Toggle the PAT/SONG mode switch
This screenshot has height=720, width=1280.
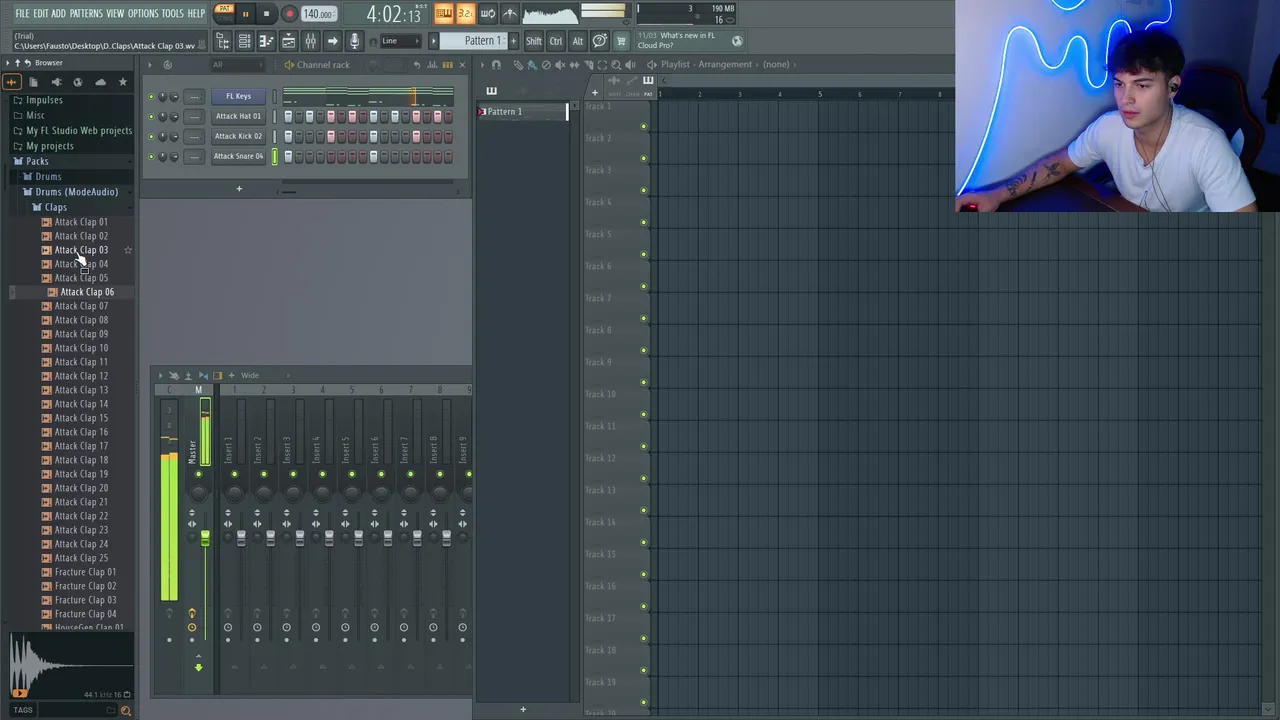click(x=224, y=13)
